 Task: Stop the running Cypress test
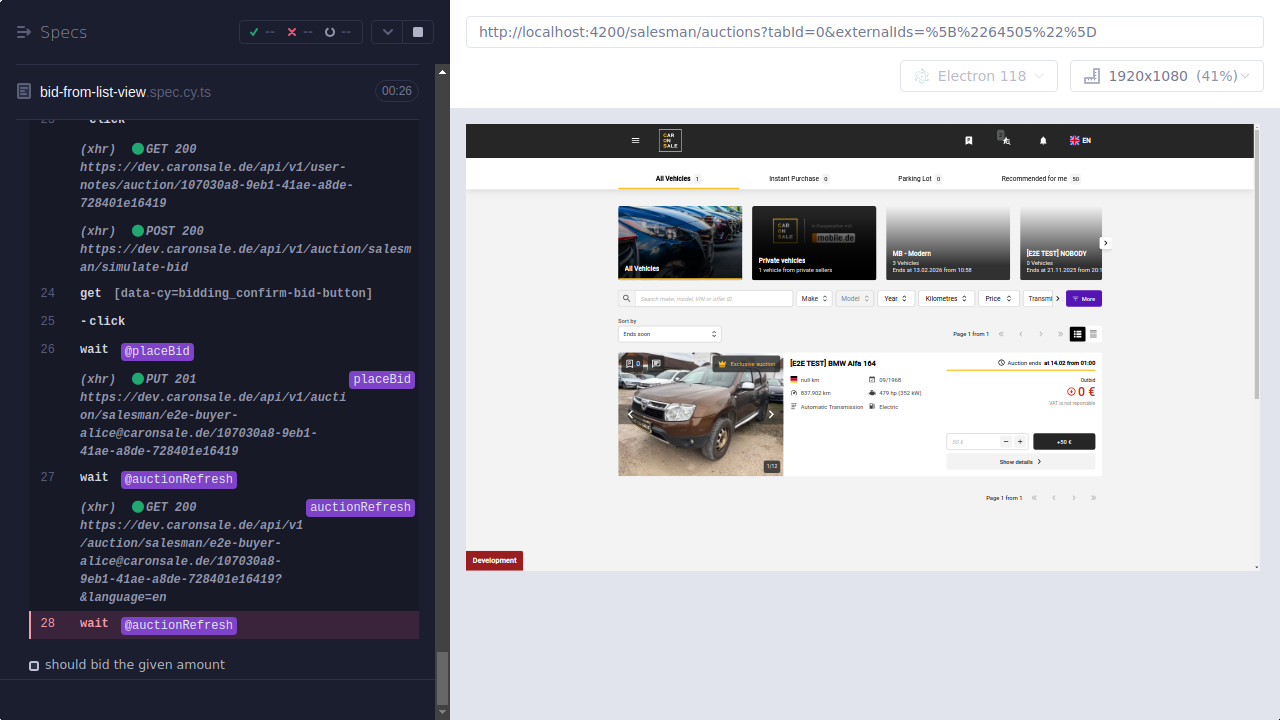(x=417, y=31)
